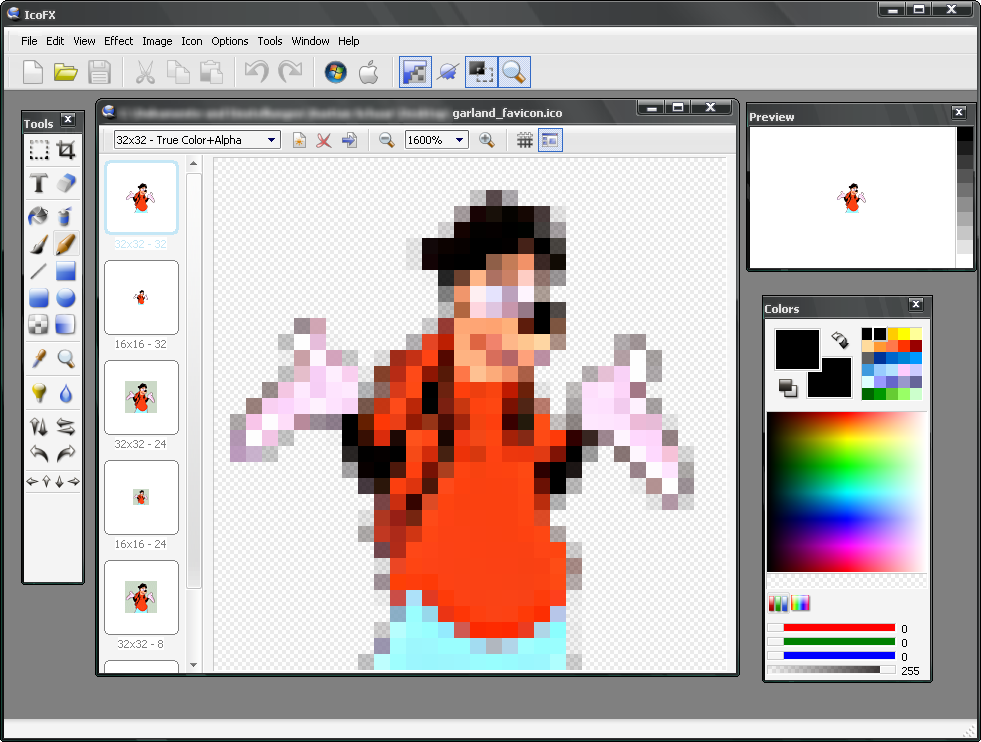
Task: Open the Icon menu
Action: click(x=191, y=41)
